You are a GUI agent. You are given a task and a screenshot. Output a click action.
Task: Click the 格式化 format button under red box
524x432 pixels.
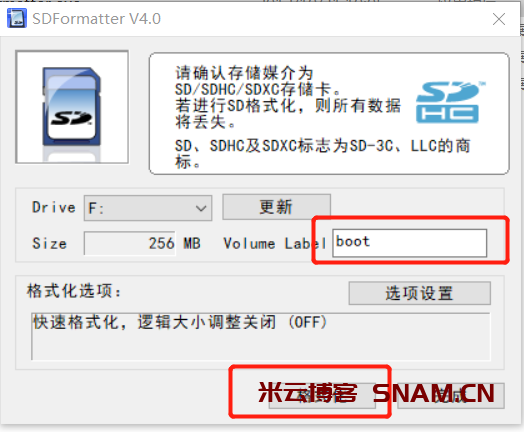coord(322,396)
